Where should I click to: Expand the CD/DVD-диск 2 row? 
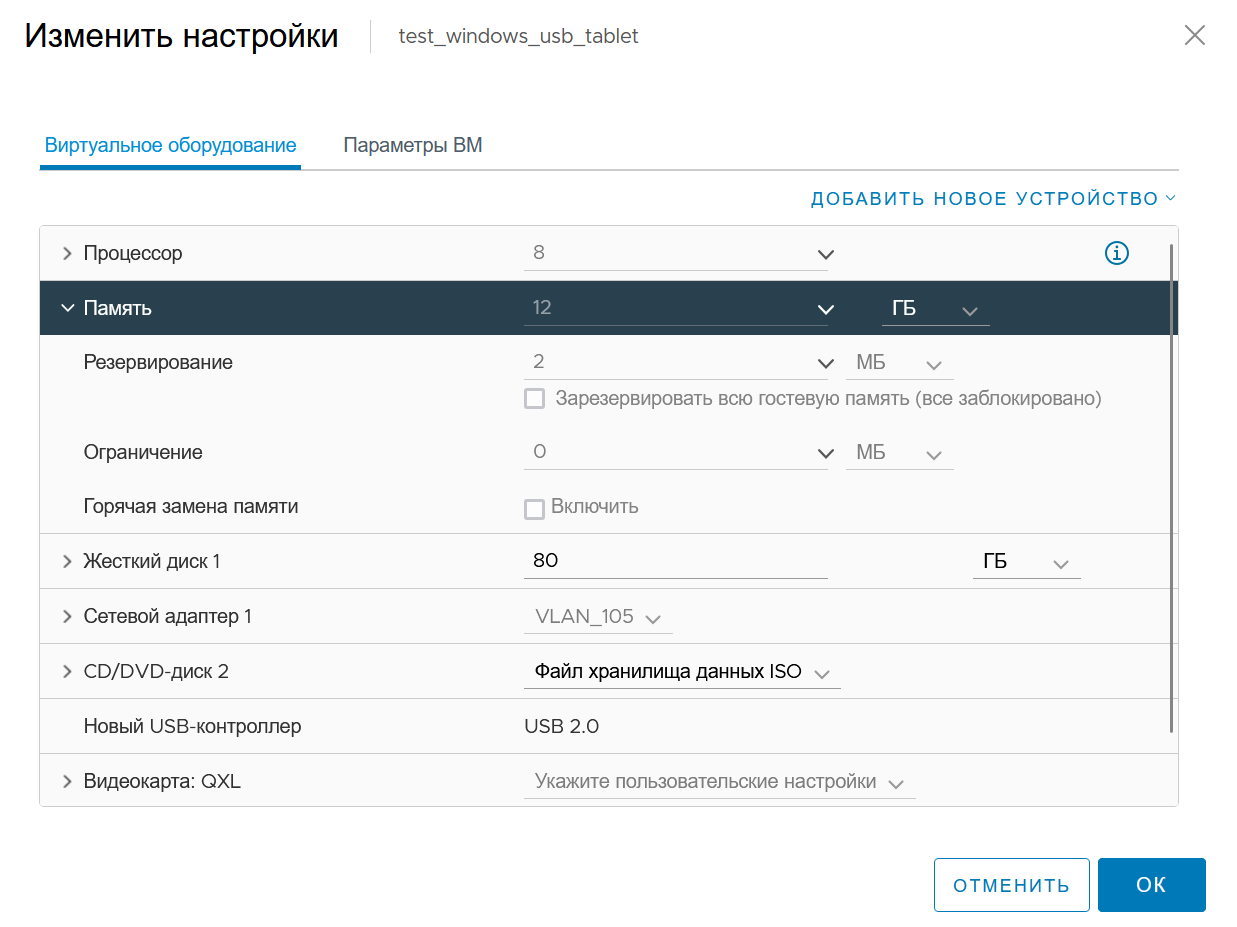tap(68, 671)
